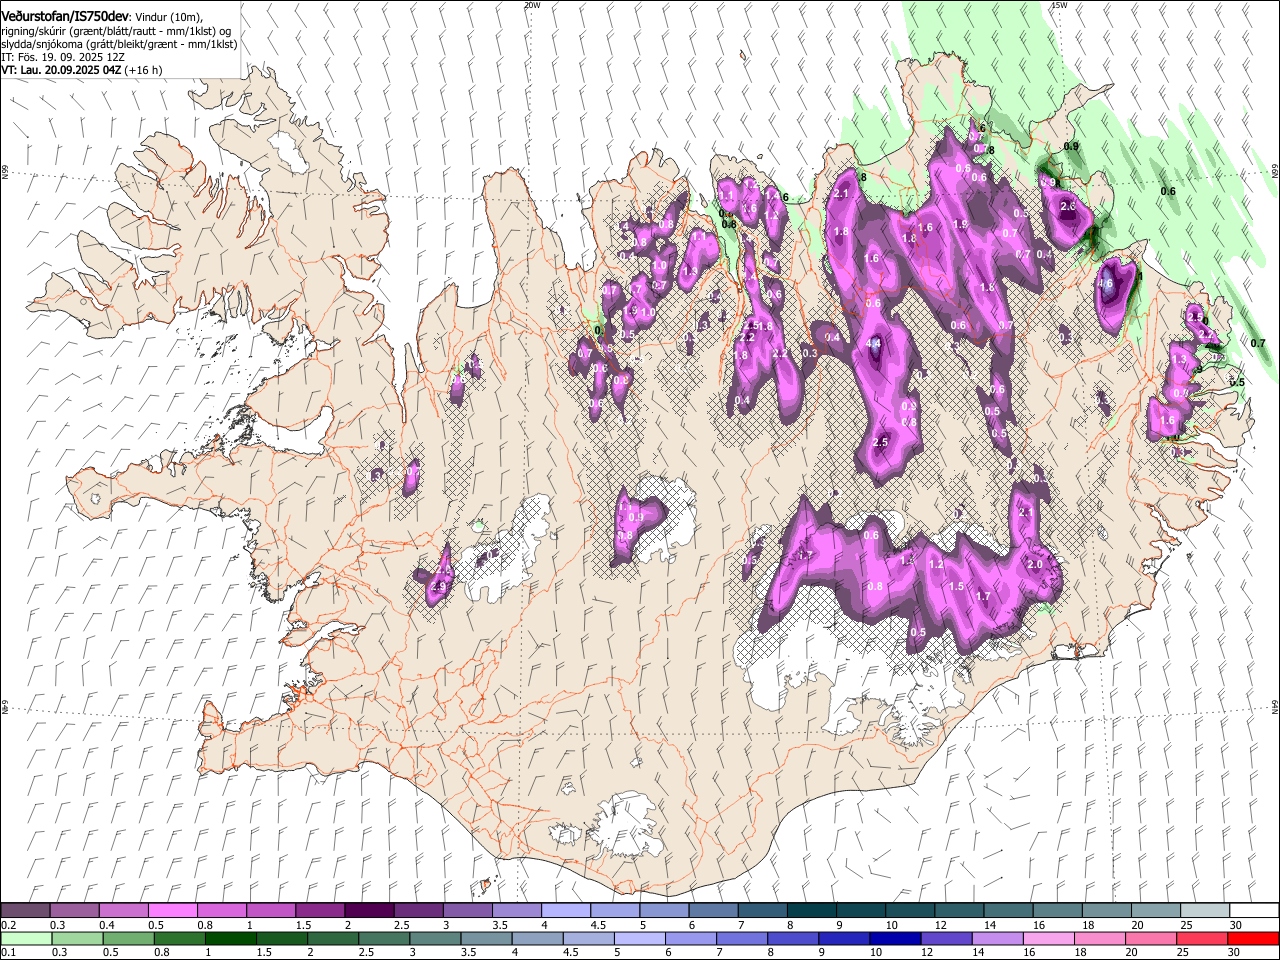Image resolution: width=1280 pixels, height=960 pixels.
Task: Click the "Veðurstofan/IS750dev" title text
Action: pyautogui.click(x=65, y=17)
